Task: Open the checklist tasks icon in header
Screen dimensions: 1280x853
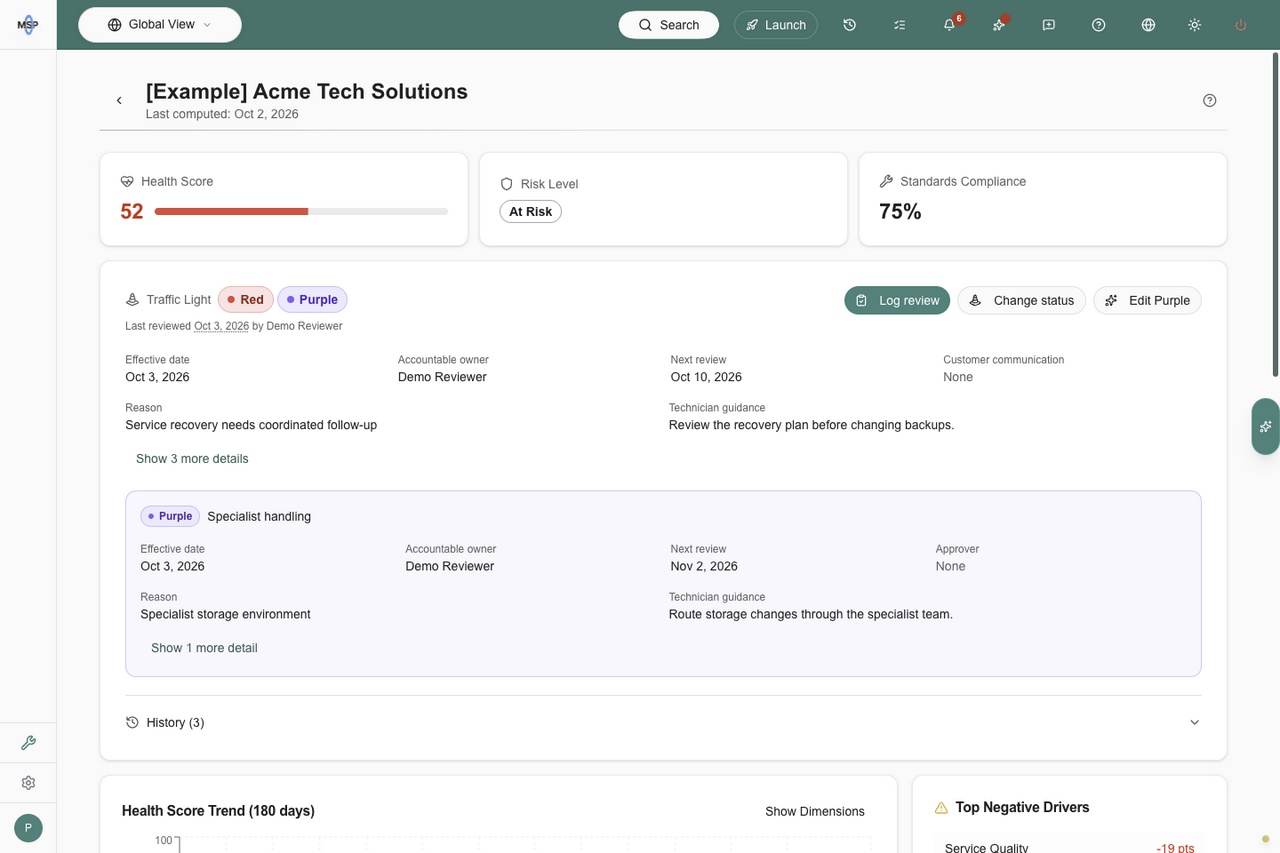Action: pos(899,25)
